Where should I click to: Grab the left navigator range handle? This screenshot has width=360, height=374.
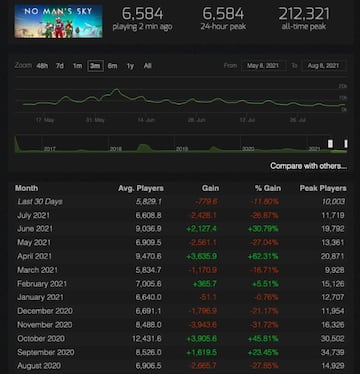(x=330, y=144)
